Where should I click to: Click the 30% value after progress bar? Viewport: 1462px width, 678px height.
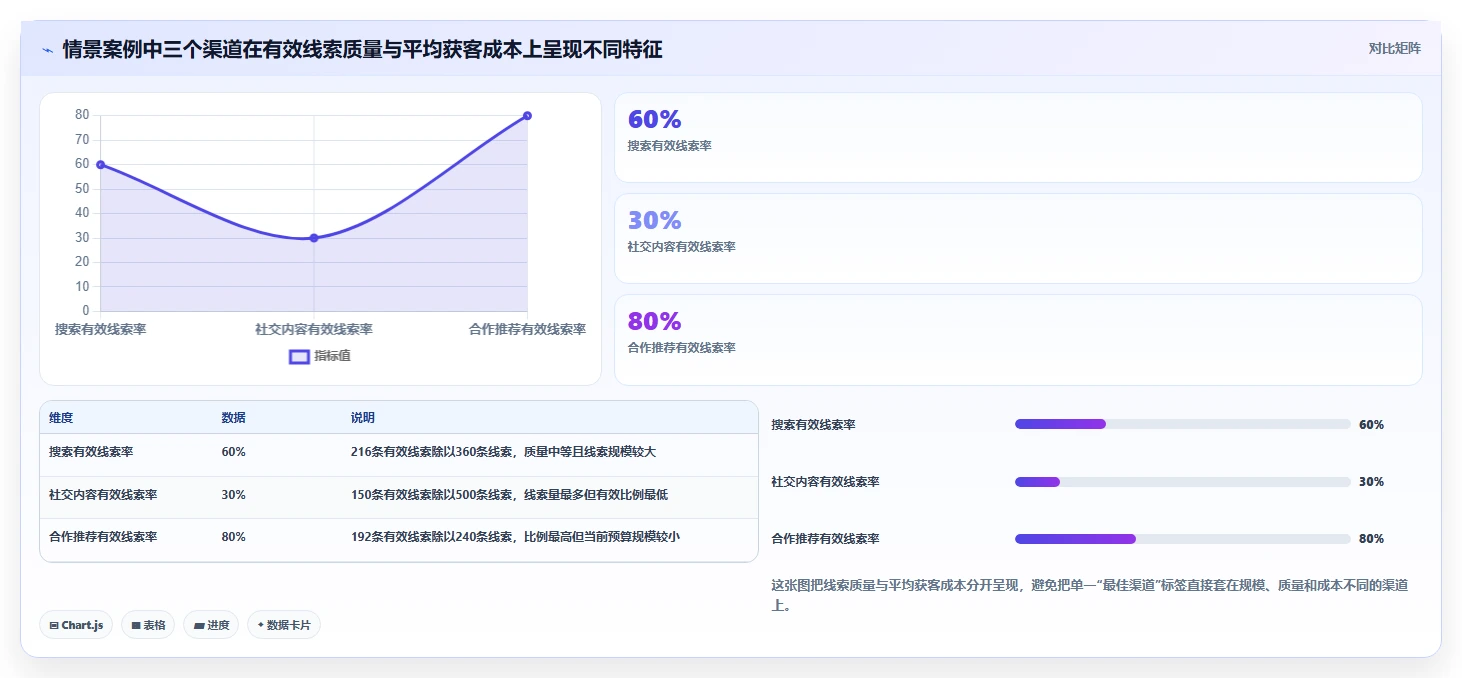click(x=1371, y=482)
